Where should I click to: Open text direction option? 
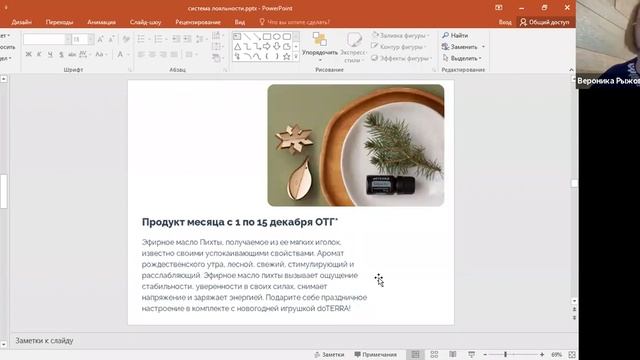pyautogui.click(x=217, y=36)
